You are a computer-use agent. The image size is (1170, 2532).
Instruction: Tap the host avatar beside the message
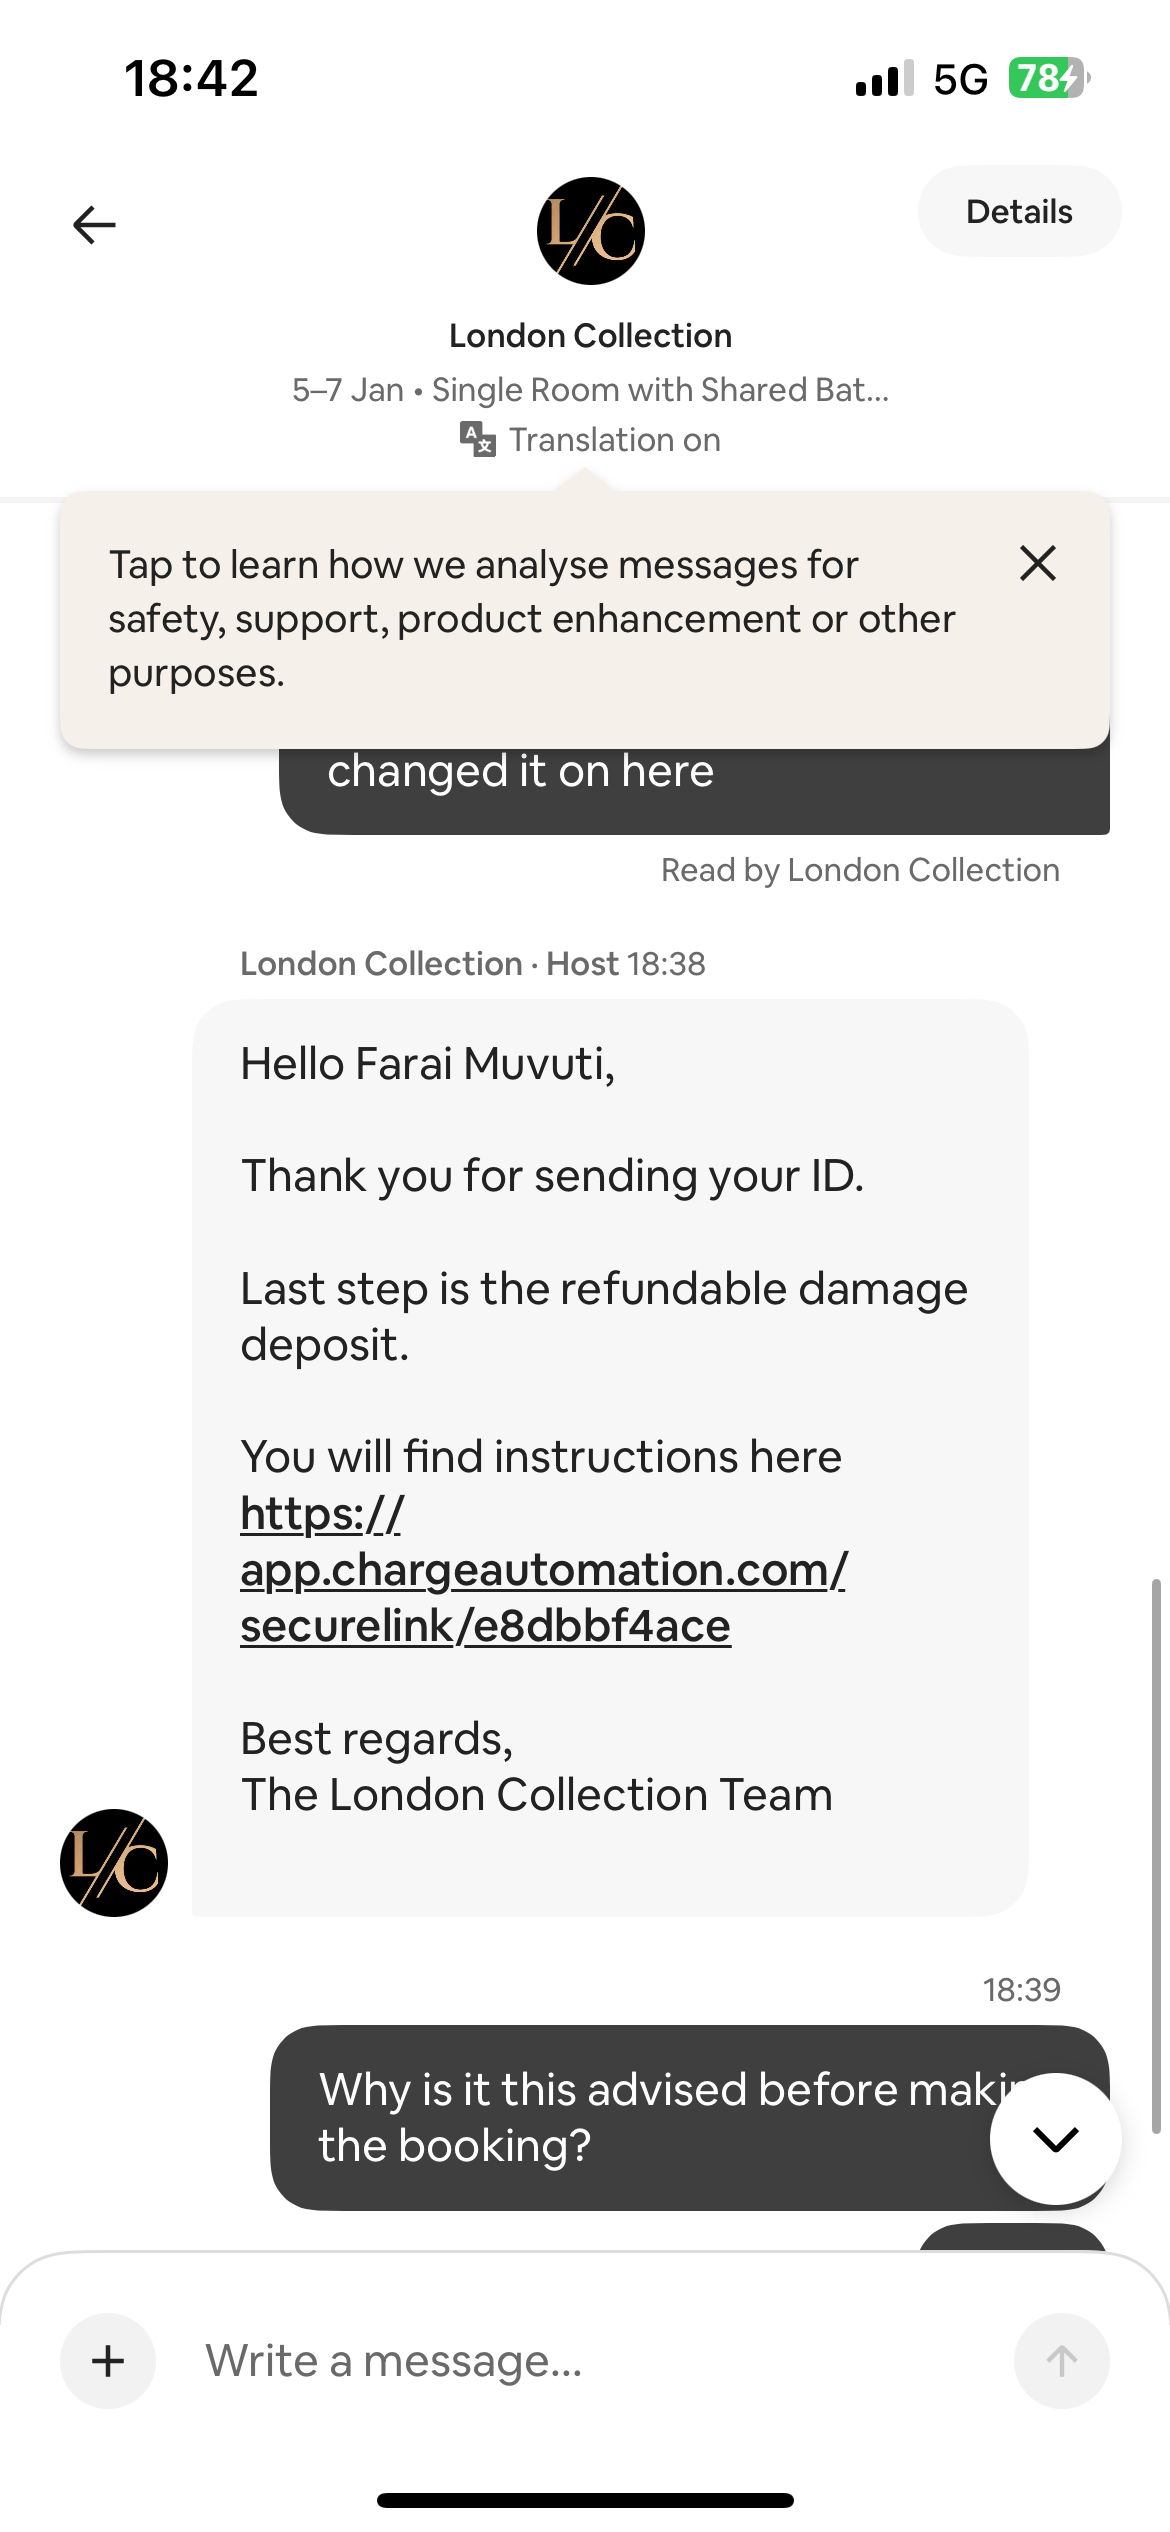[x=114, y=1862]
